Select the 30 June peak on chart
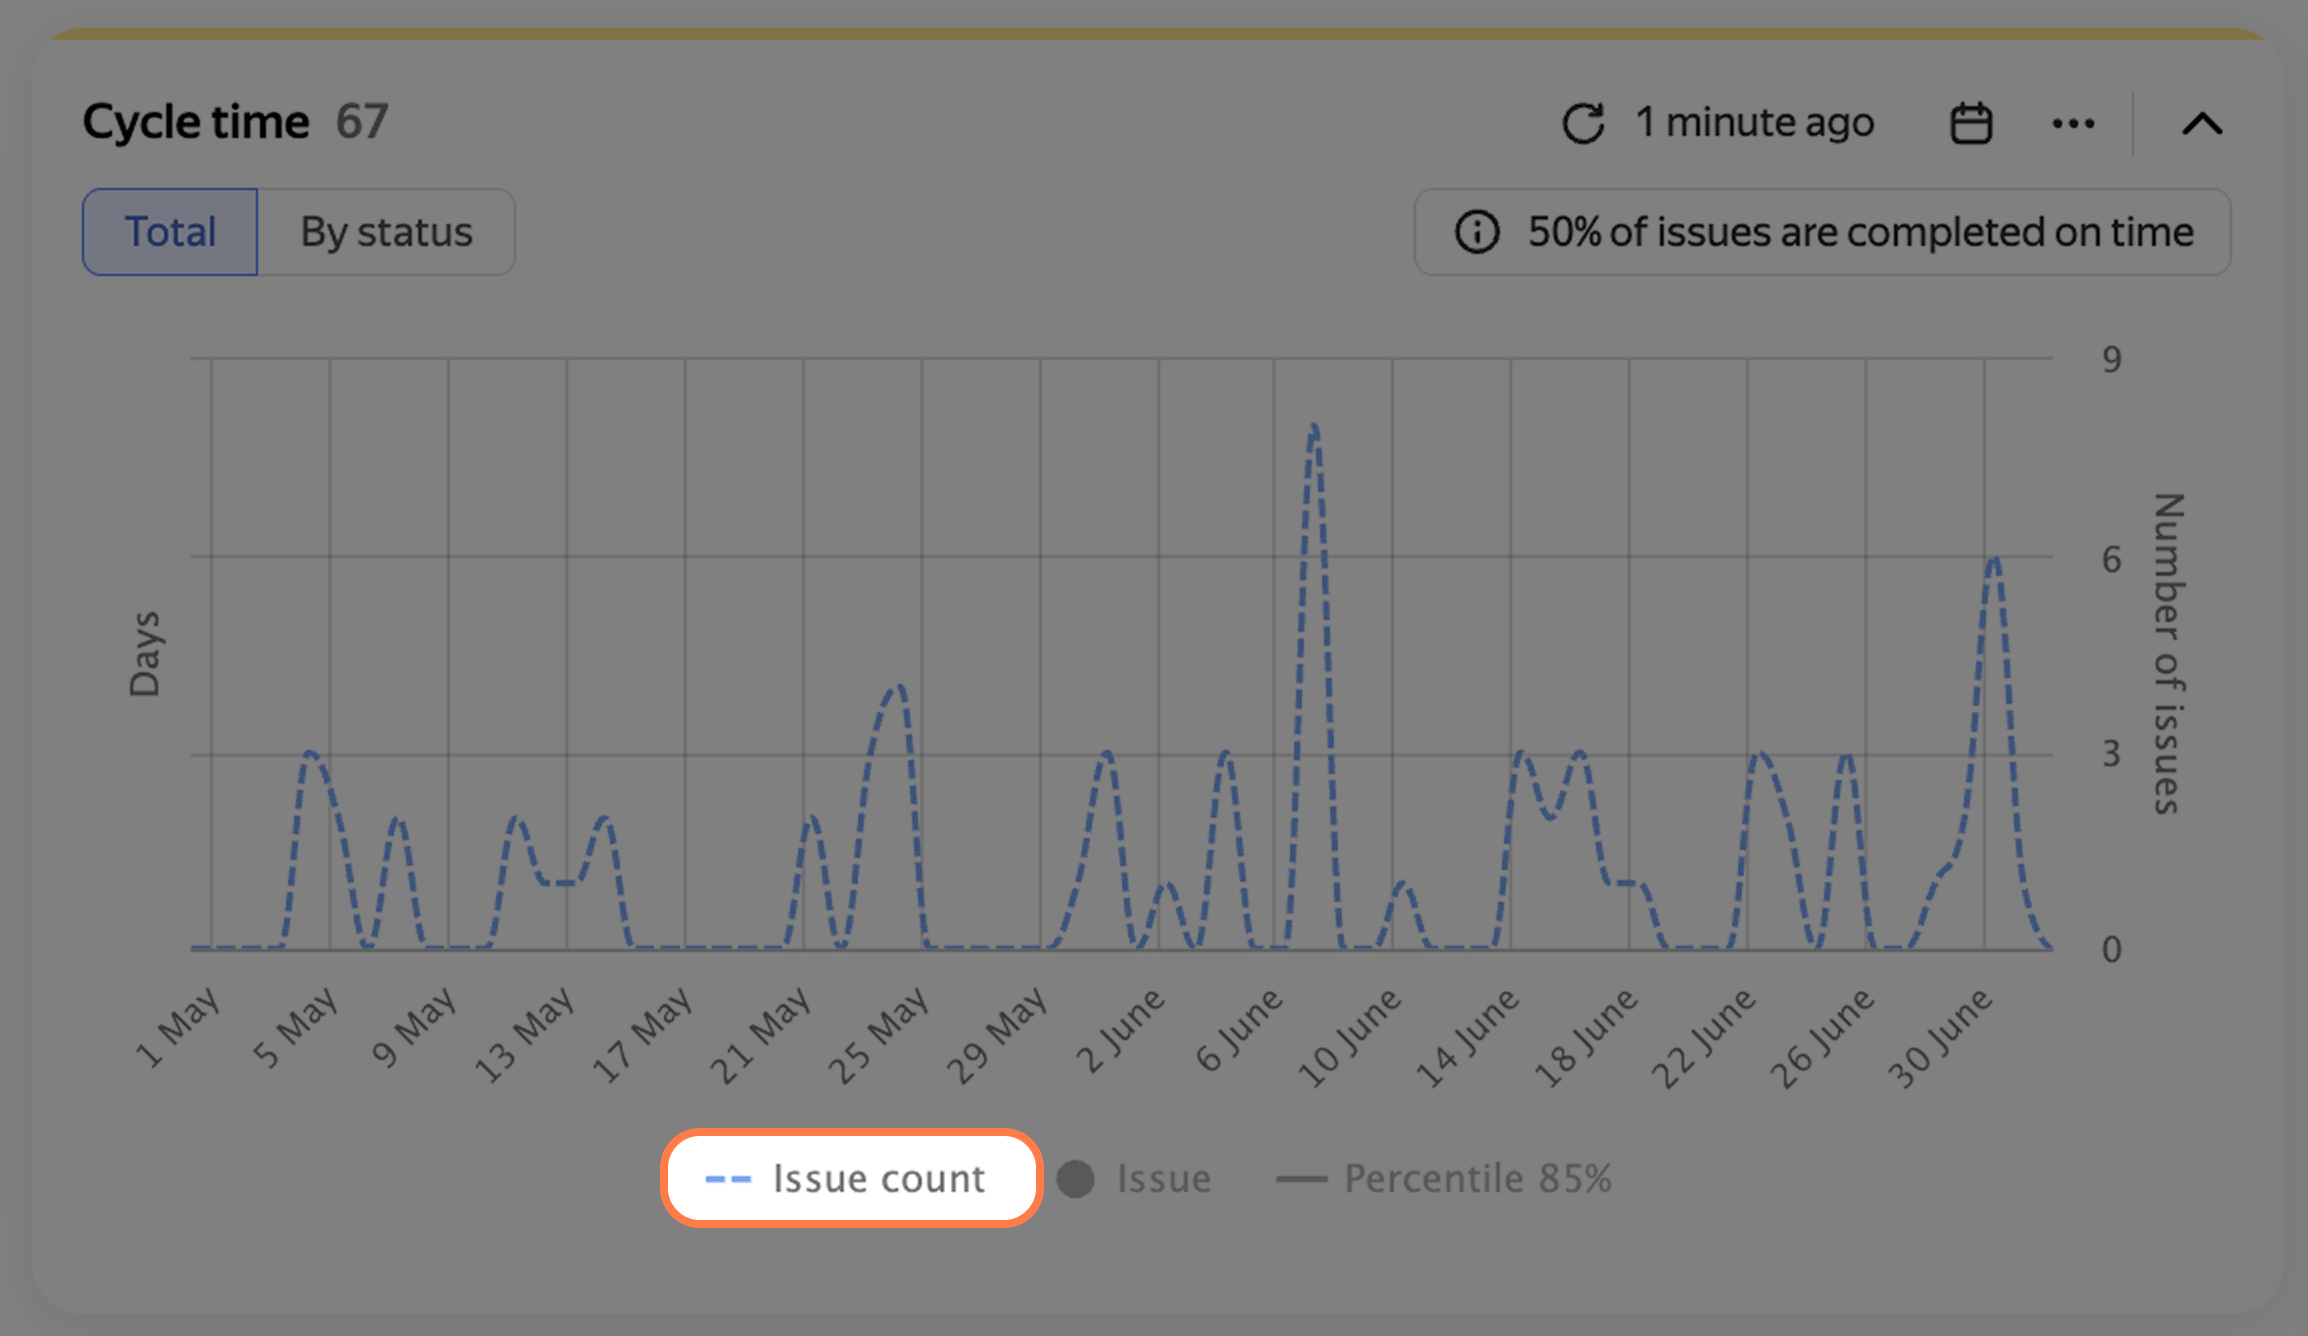The height and width of the screenshot is (1336, 2308). click(x=1994, y=559)
